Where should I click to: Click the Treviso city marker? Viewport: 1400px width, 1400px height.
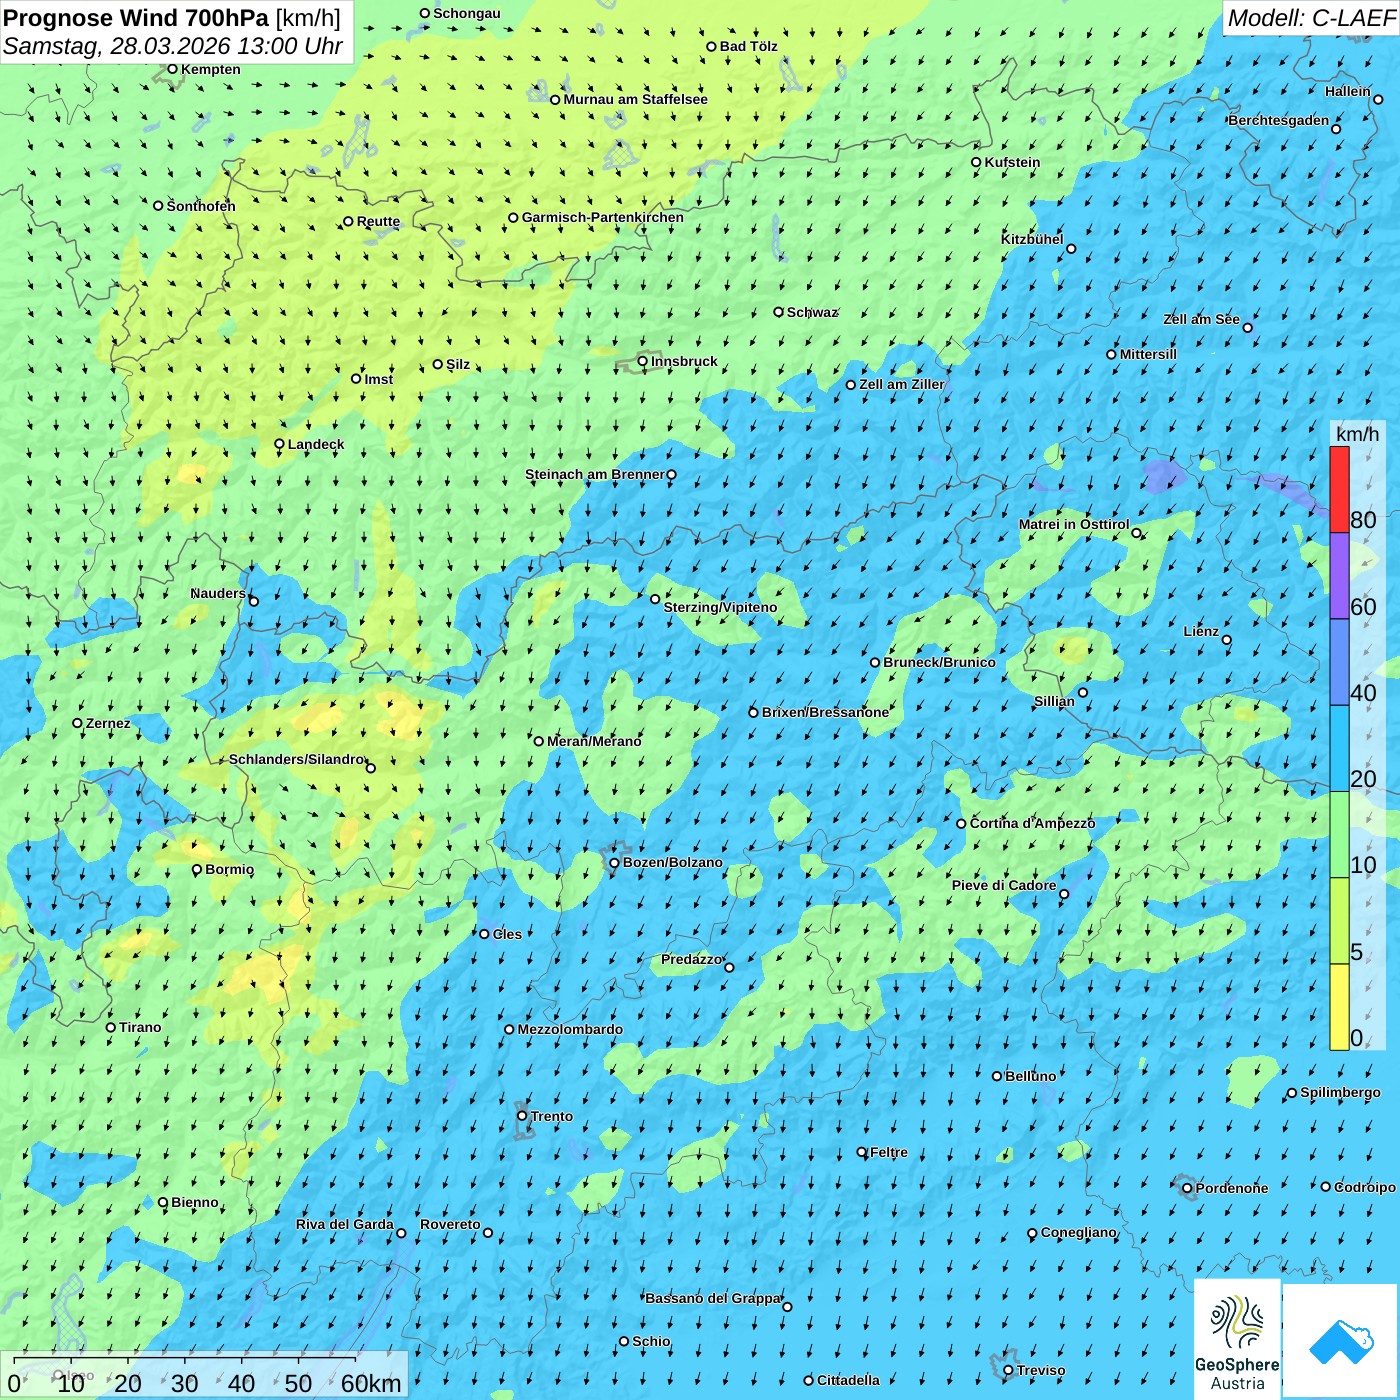(x=1008, y=1370)
